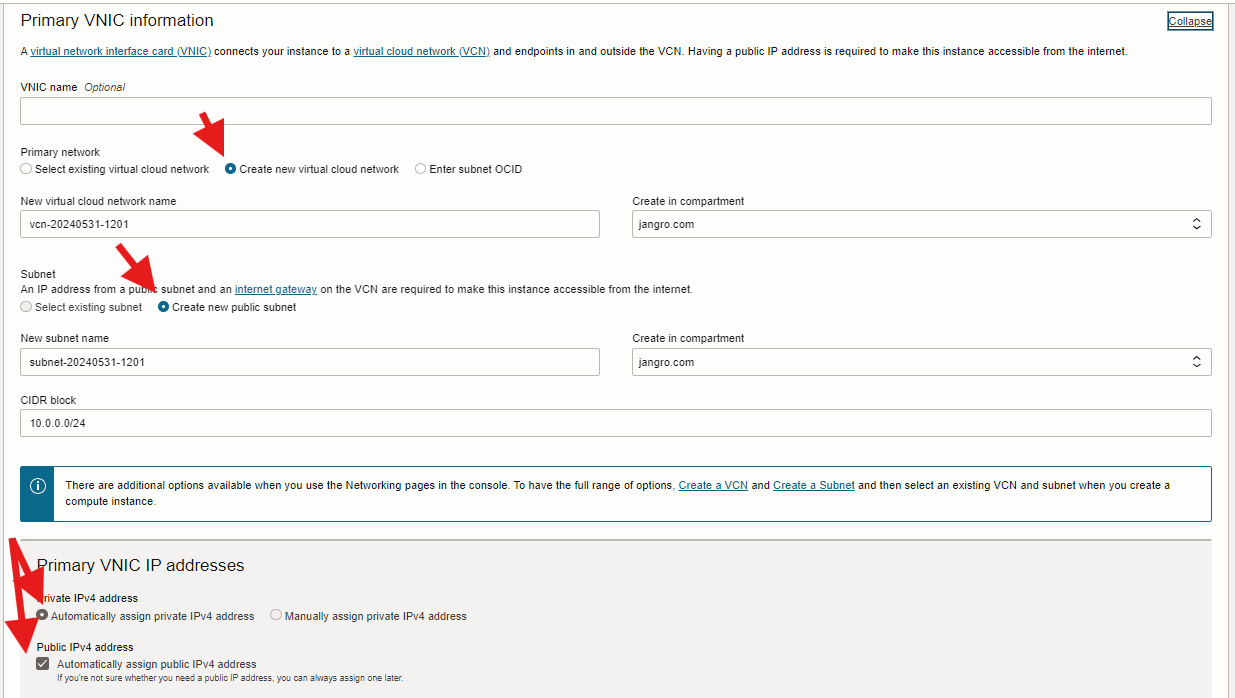Viewport: 1235px width, 698px height.
Task: Select Create new virtual cloud network option
Action: [x=230, y=168]
